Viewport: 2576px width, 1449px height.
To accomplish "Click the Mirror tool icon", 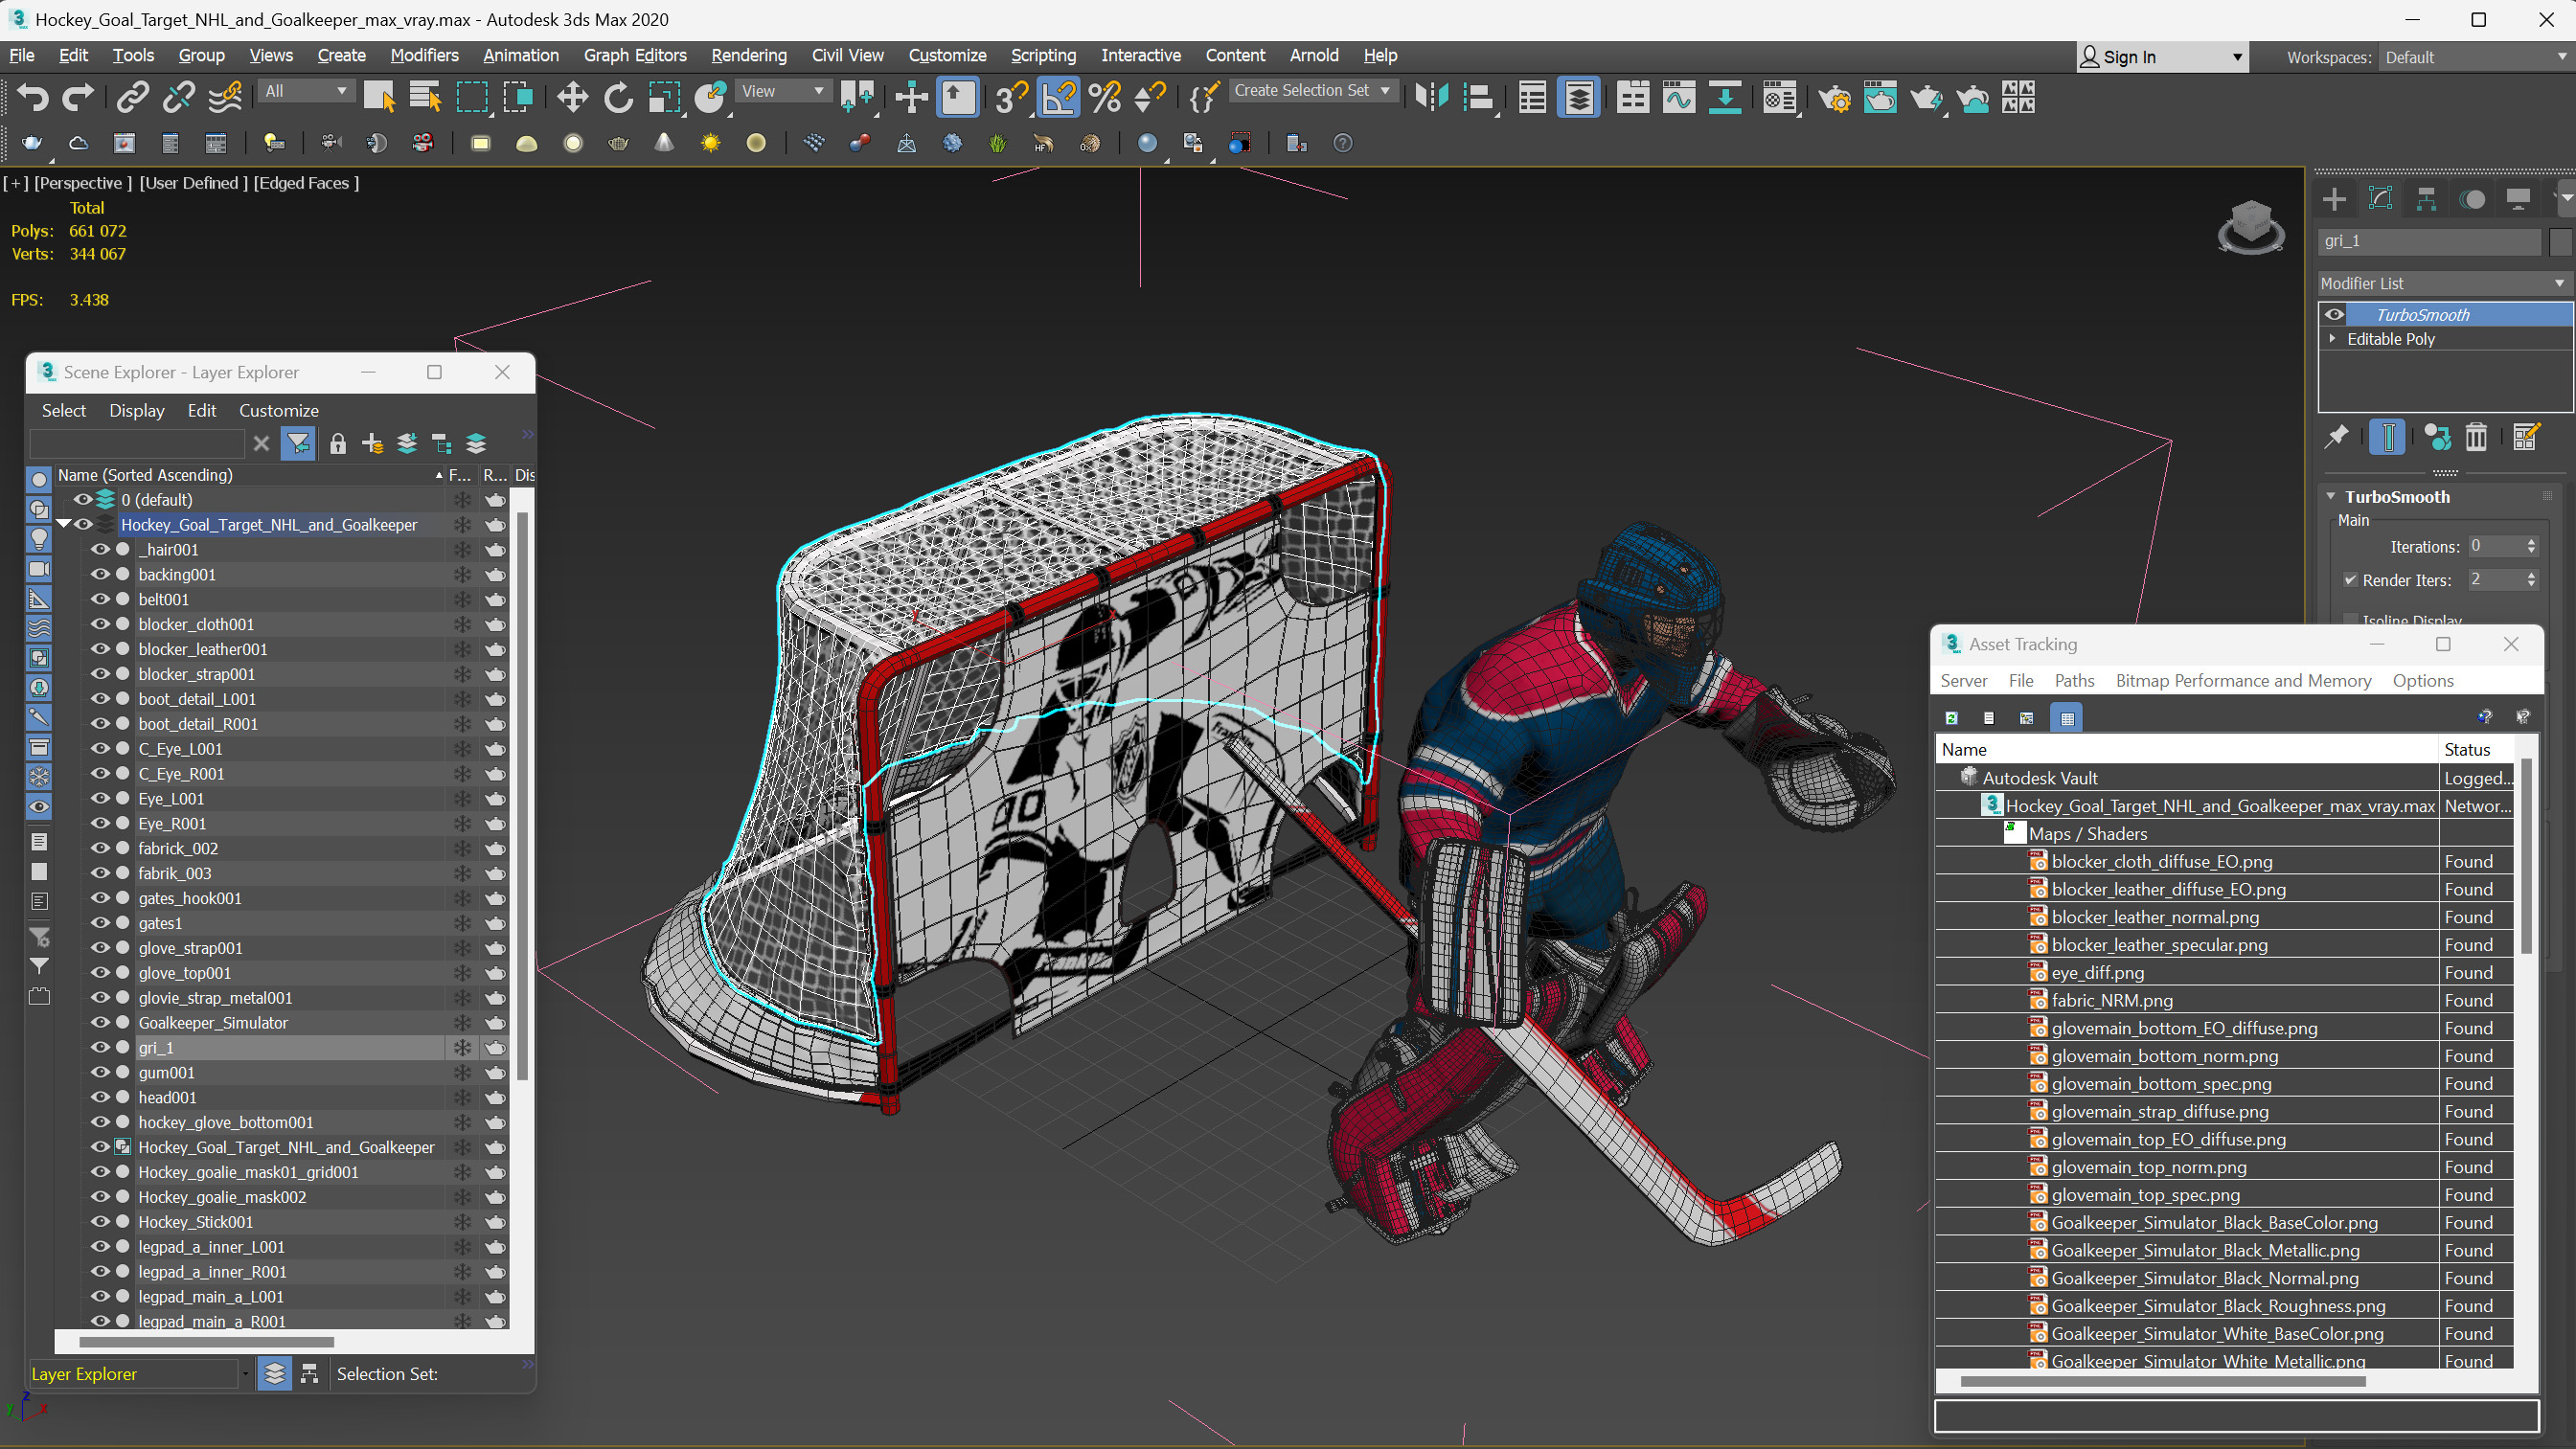I will coord(1432,97).
